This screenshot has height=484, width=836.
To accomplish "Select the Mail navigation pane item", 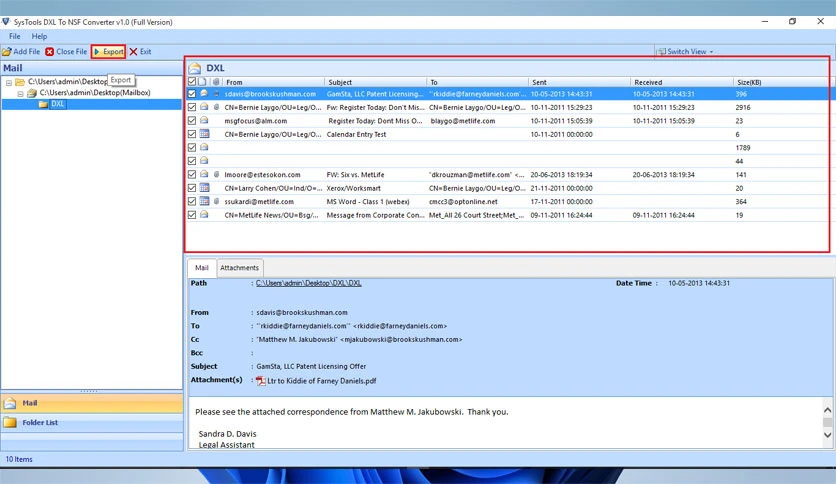I will tap(92, 403).
